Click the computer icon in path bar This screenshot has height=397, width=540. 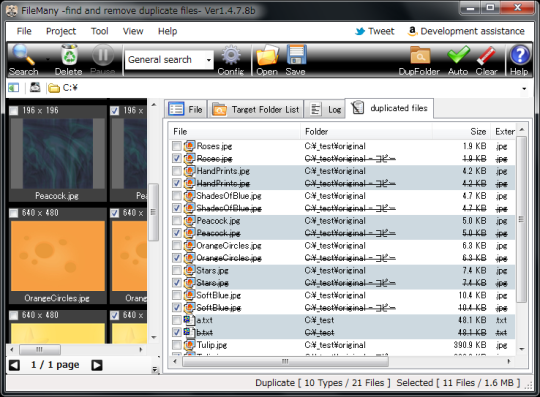35,87
